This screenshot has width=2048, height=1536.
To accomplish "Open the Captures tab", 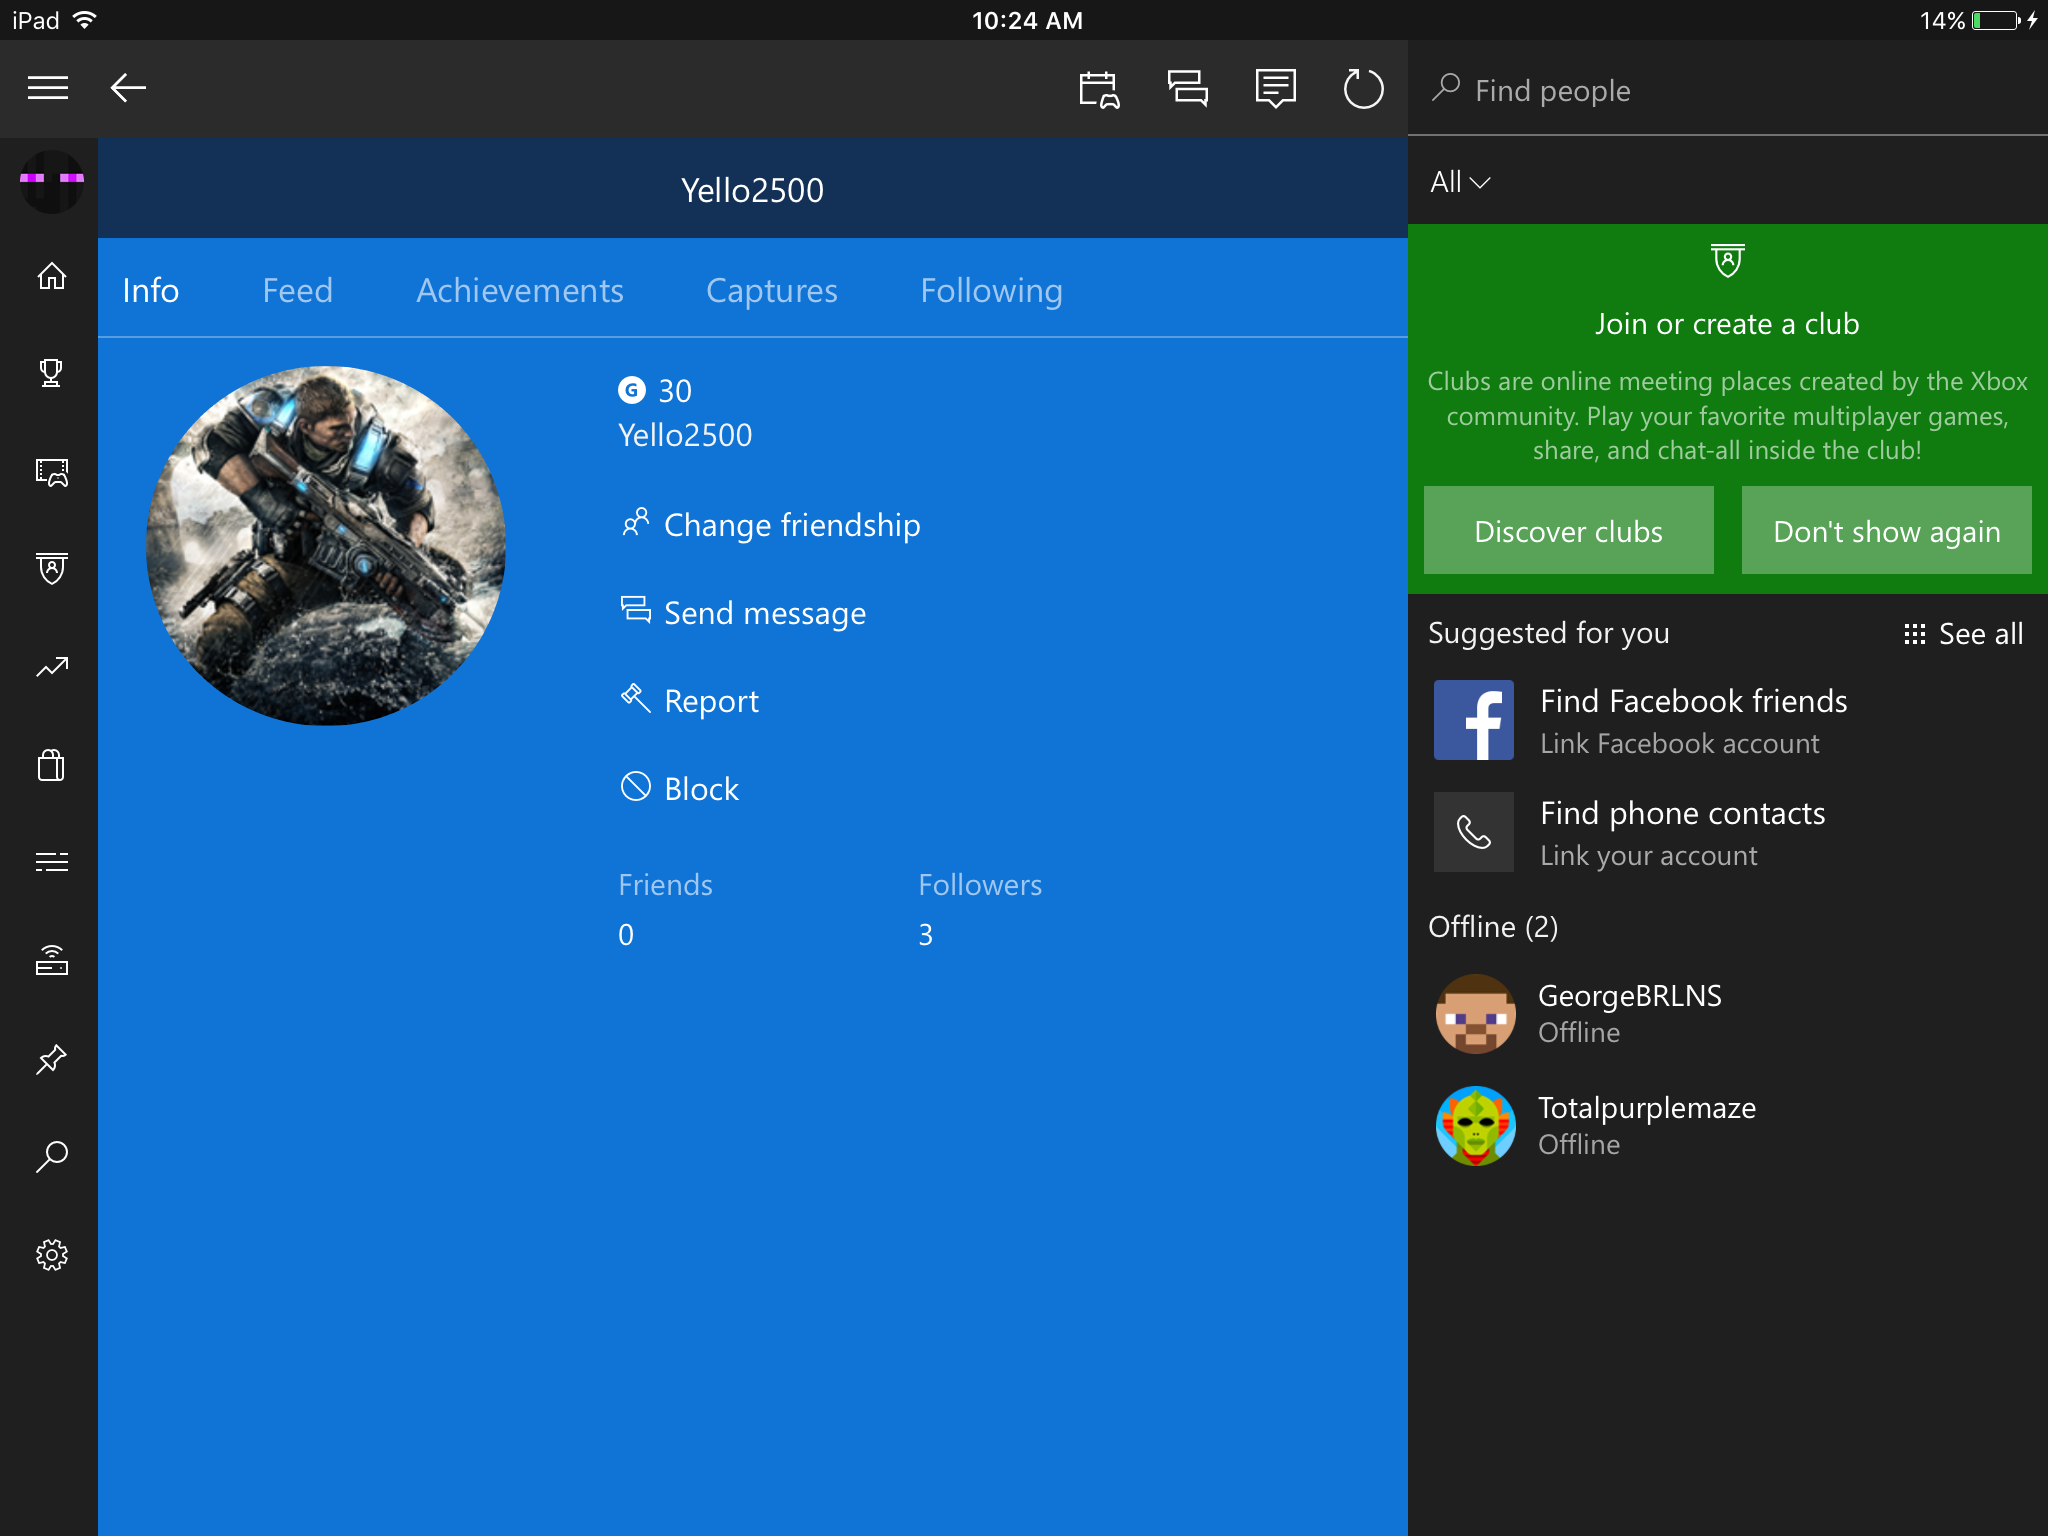I will pyautogui.click(x=772, y=290).
